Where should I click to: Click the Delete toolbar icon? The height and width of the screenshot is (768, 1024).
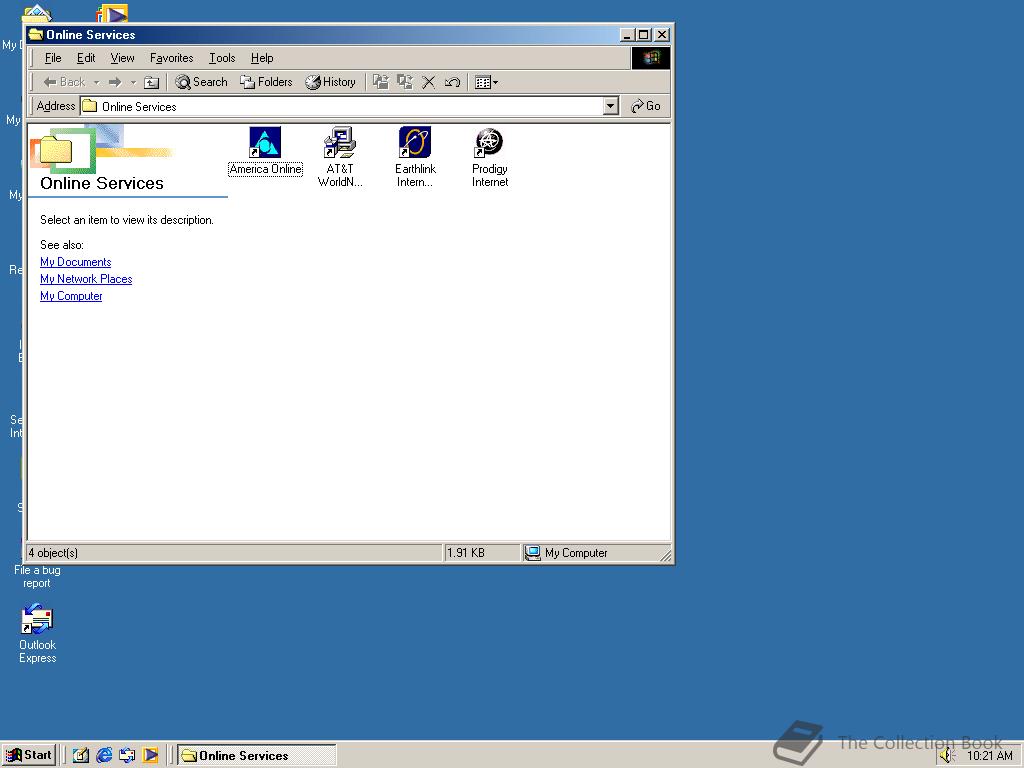tap(429, 82)
